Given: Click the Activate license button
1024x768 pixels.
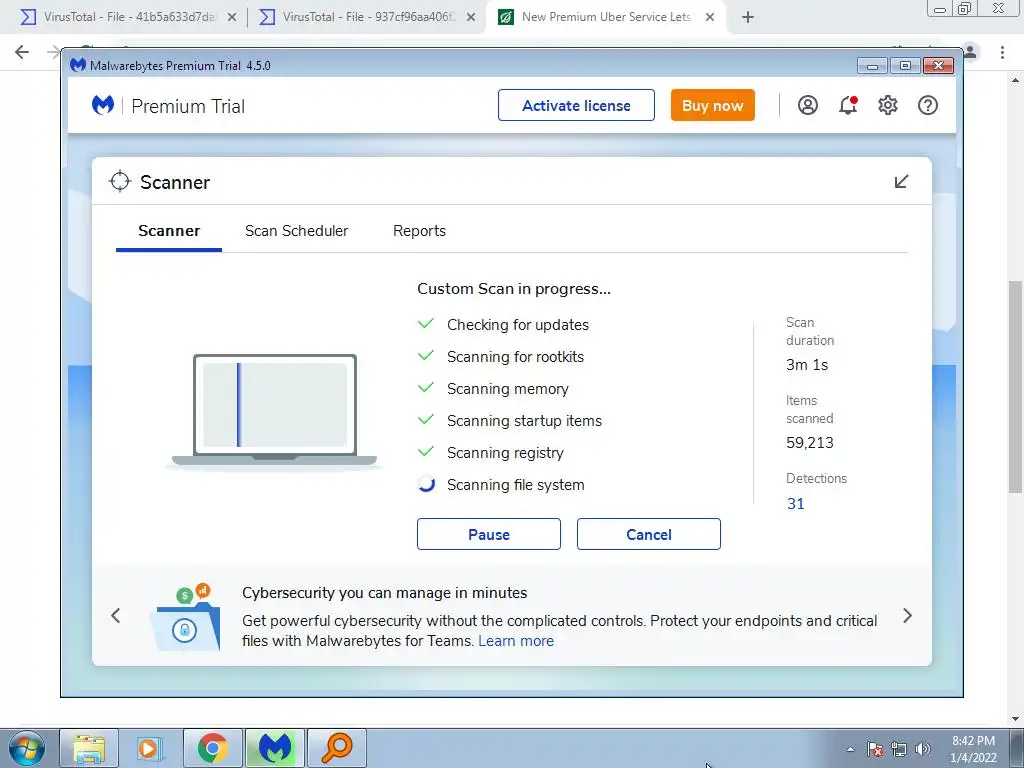Looking at the screenshot, I should (x=576, y=105).
